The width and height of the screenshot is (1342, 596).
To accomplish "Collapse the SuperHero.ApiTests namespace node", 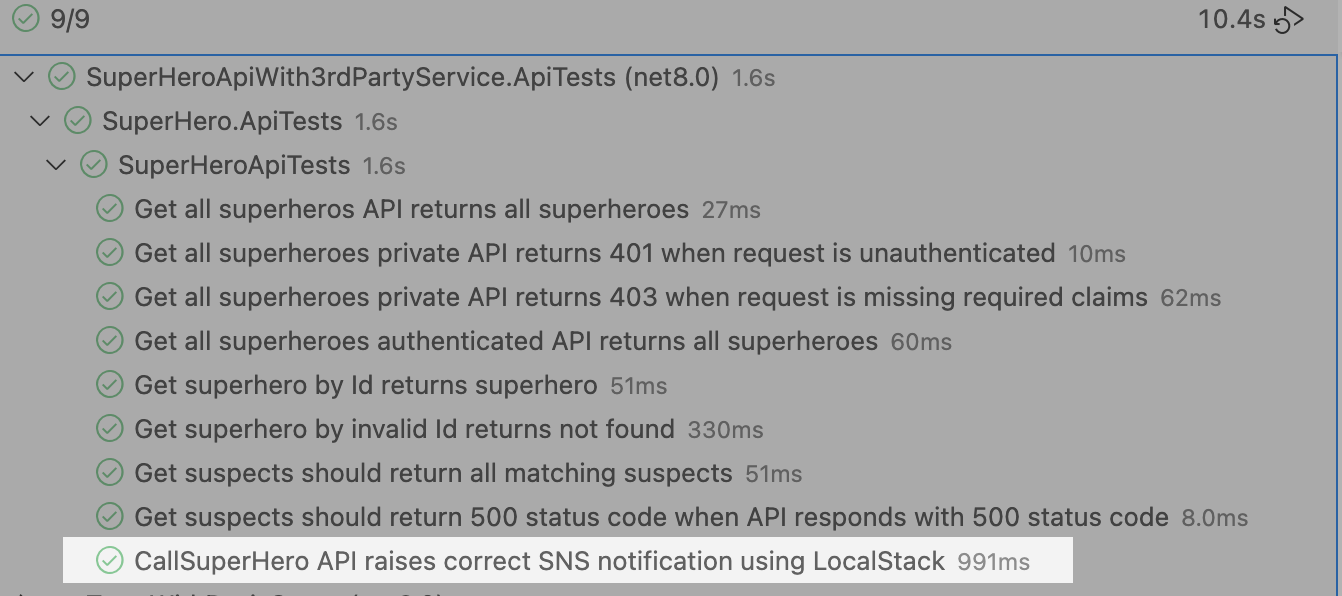I will [x=41, y=121].
